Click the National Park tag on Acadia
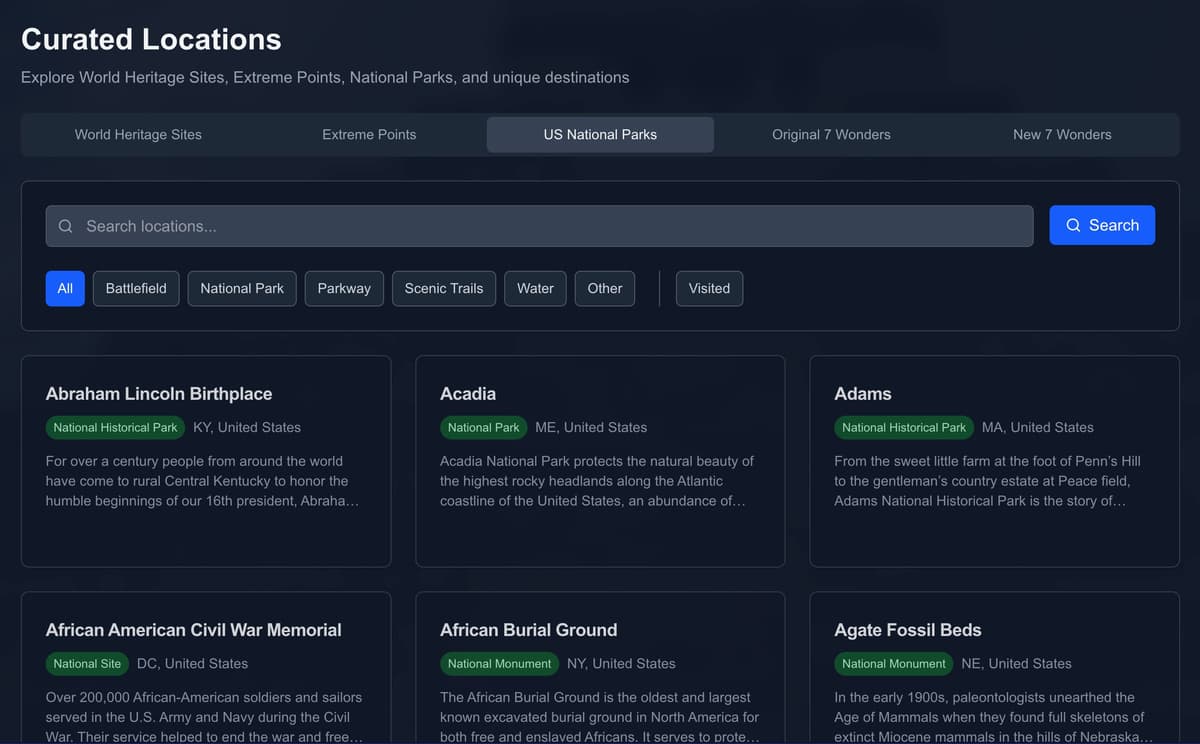 [483, 427]
